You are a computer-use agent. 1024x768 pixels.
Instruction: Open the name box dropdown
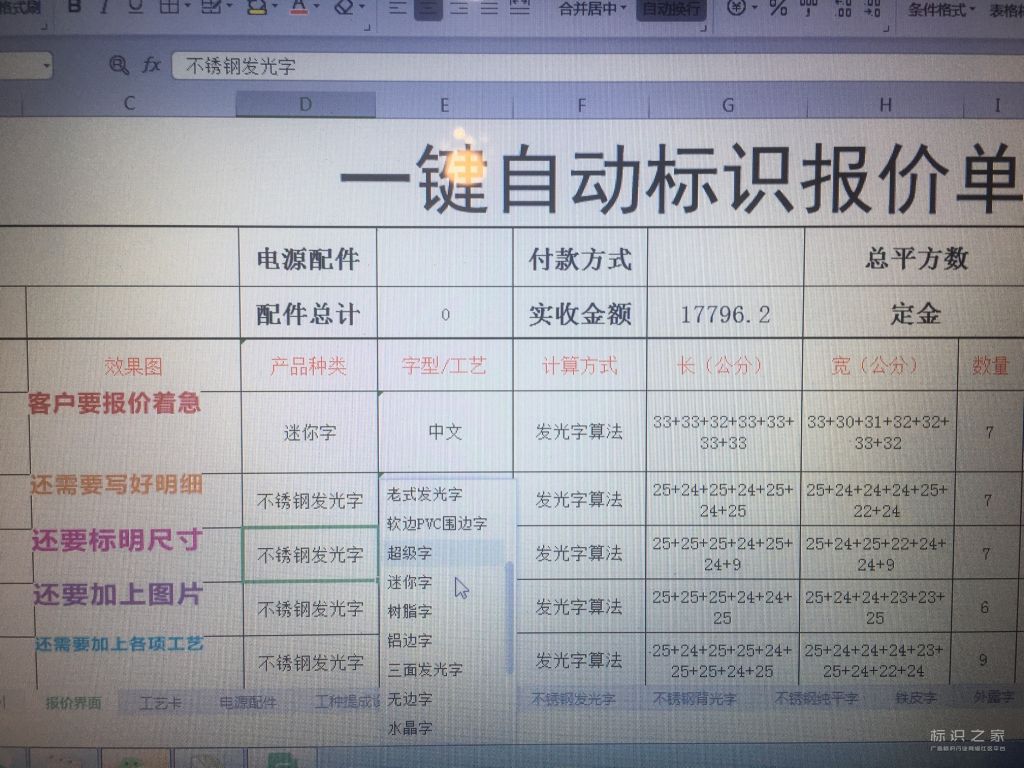click(46, 65)
